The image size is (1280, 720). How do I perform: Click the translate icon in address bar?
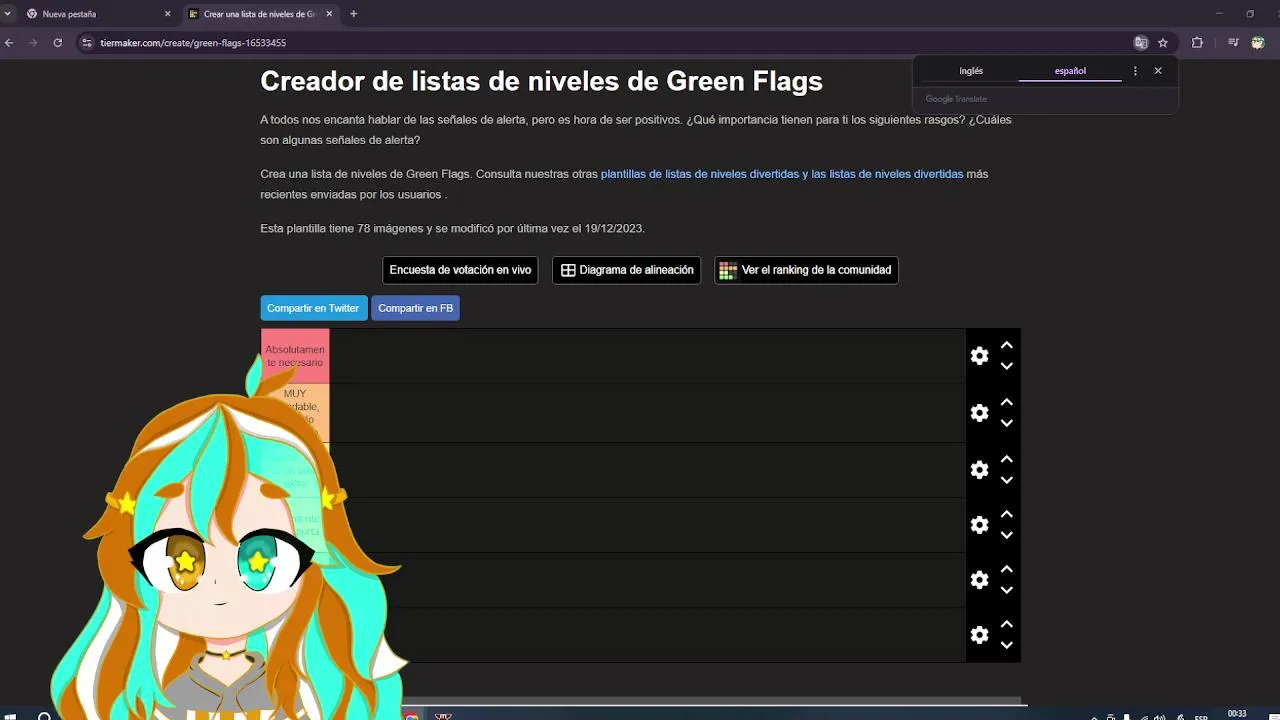click(1140, 43)
